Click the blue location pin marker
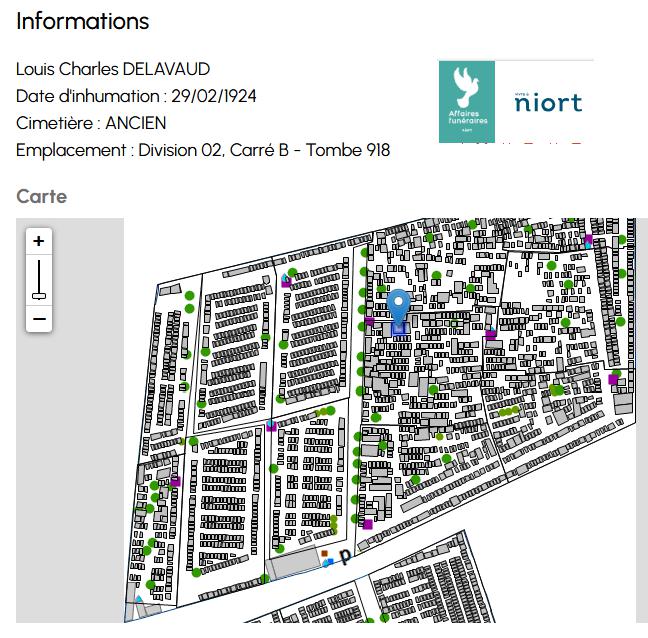Image resolution: width=648 pixels, height=638 pixels. coord(399,304)
